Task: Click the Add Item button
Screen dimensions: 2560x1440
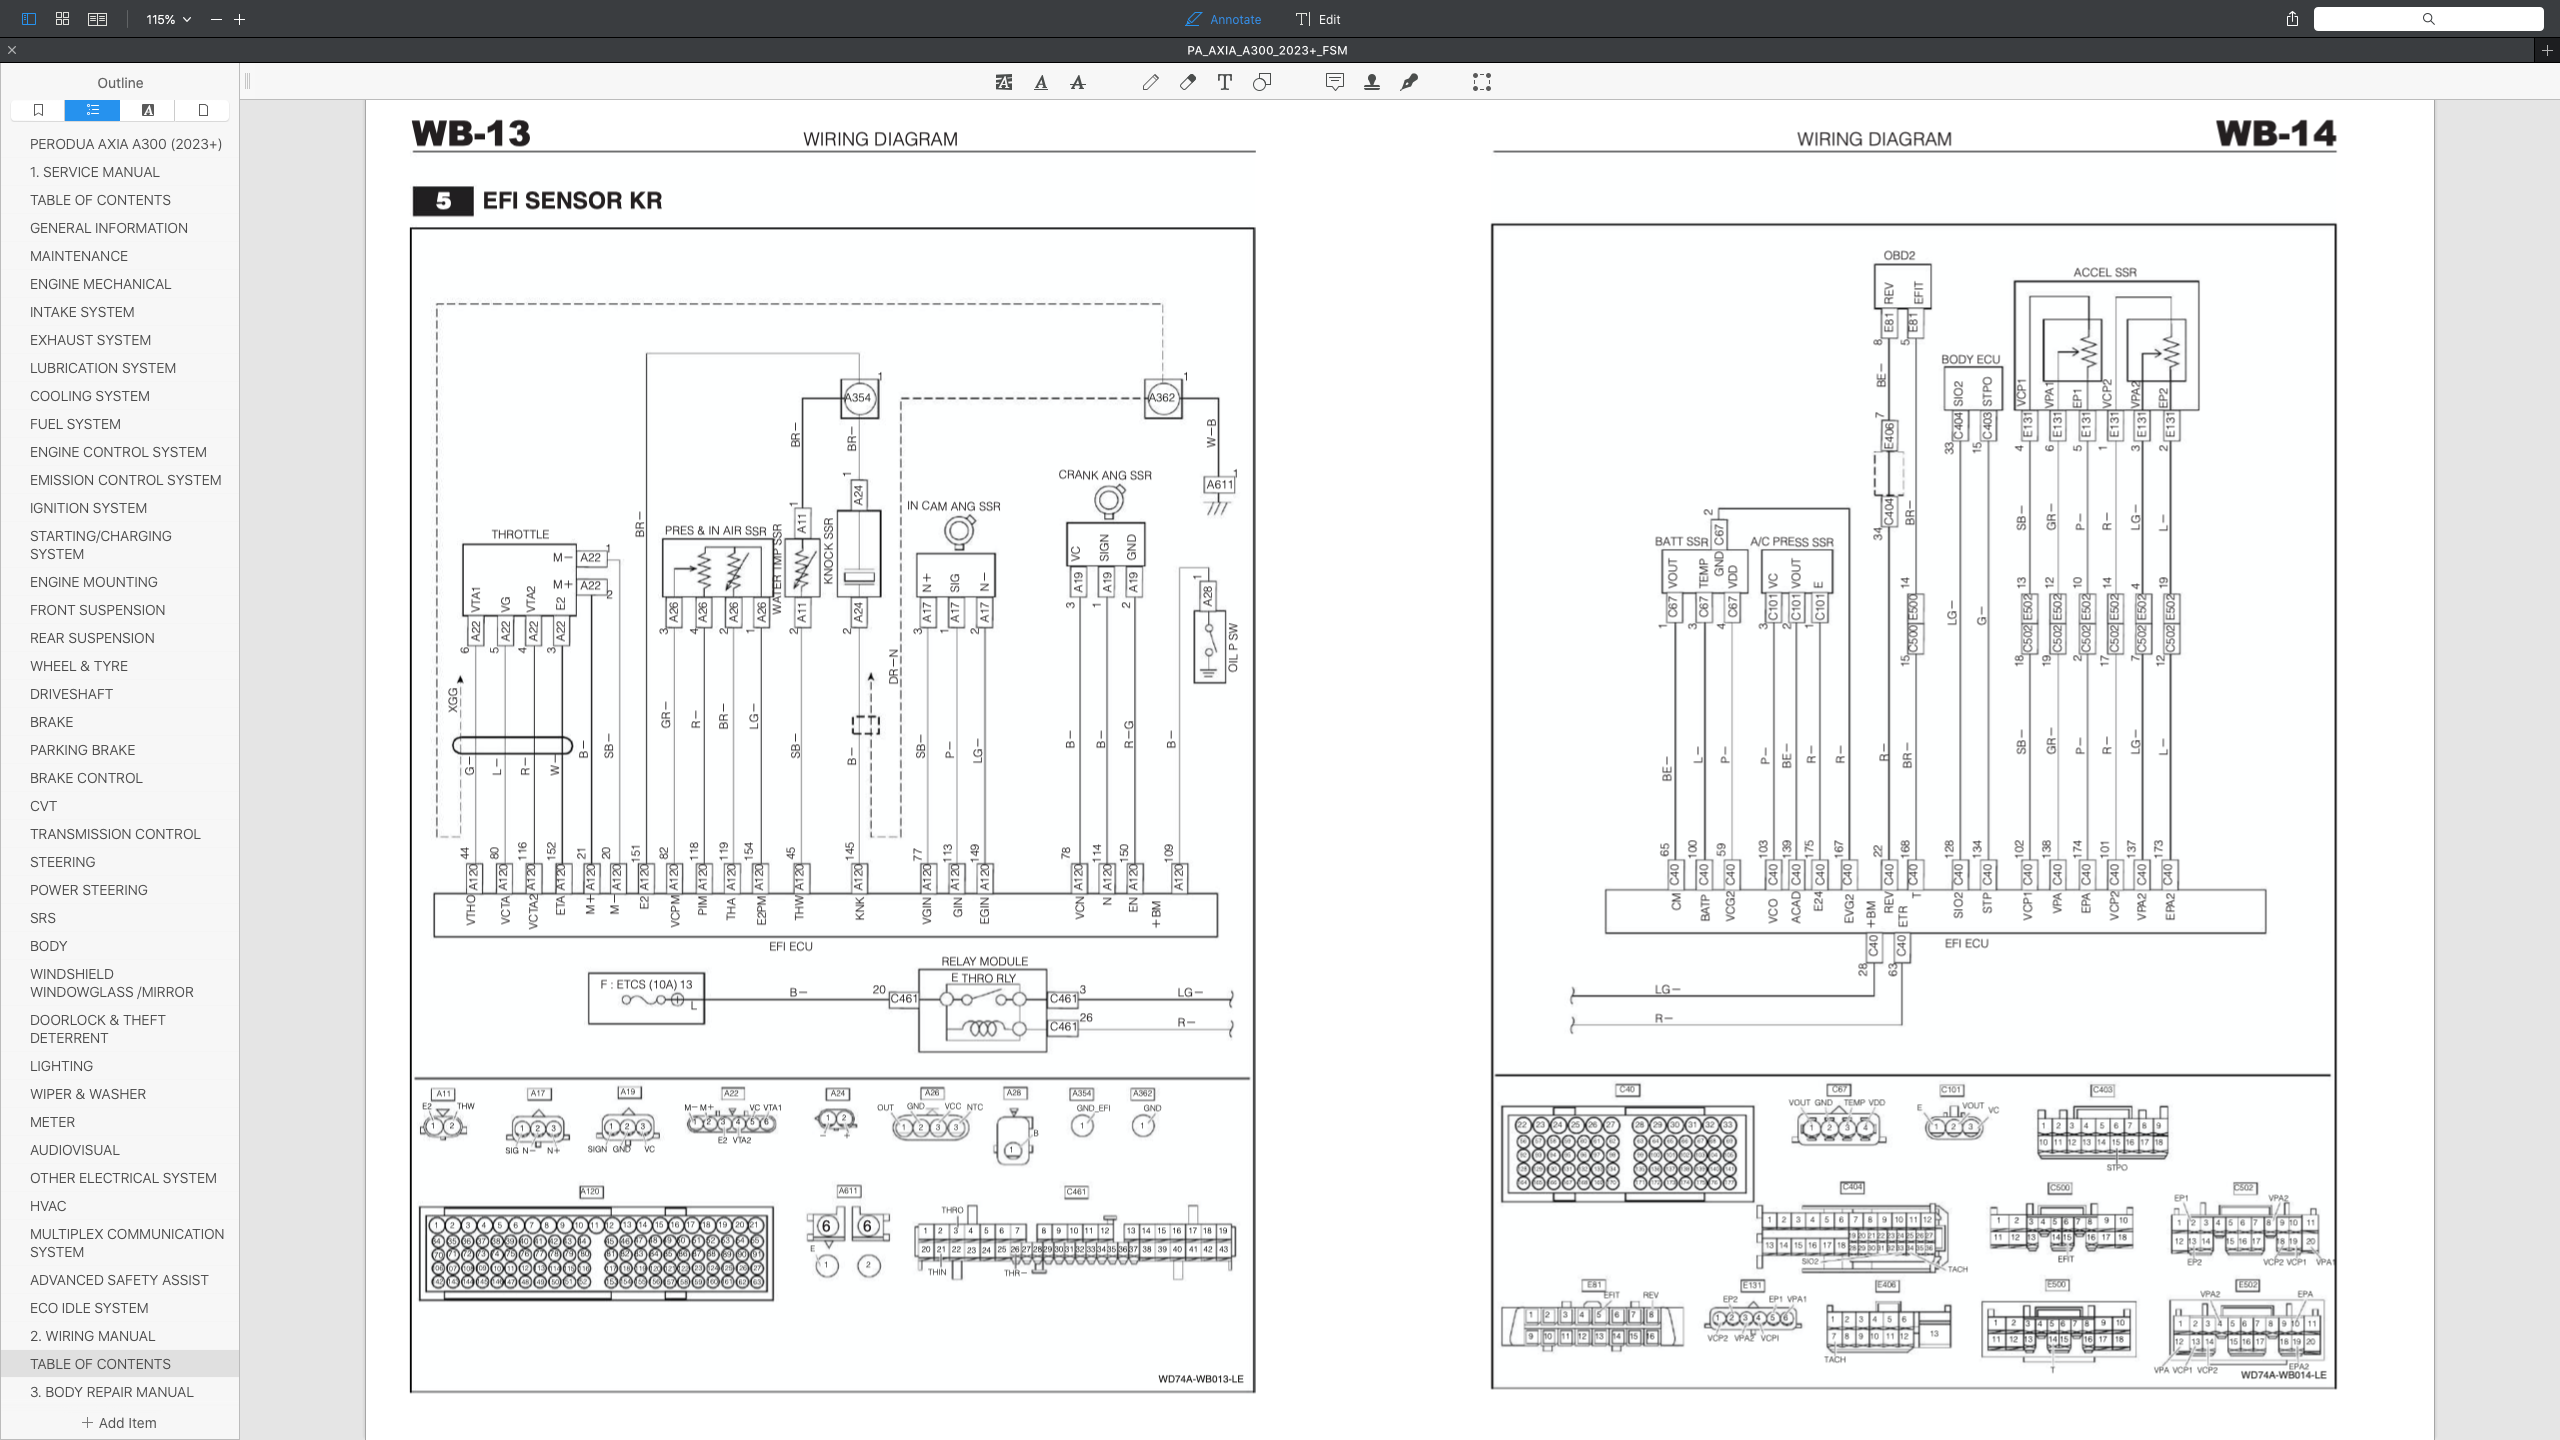Action: [120, 1422]
